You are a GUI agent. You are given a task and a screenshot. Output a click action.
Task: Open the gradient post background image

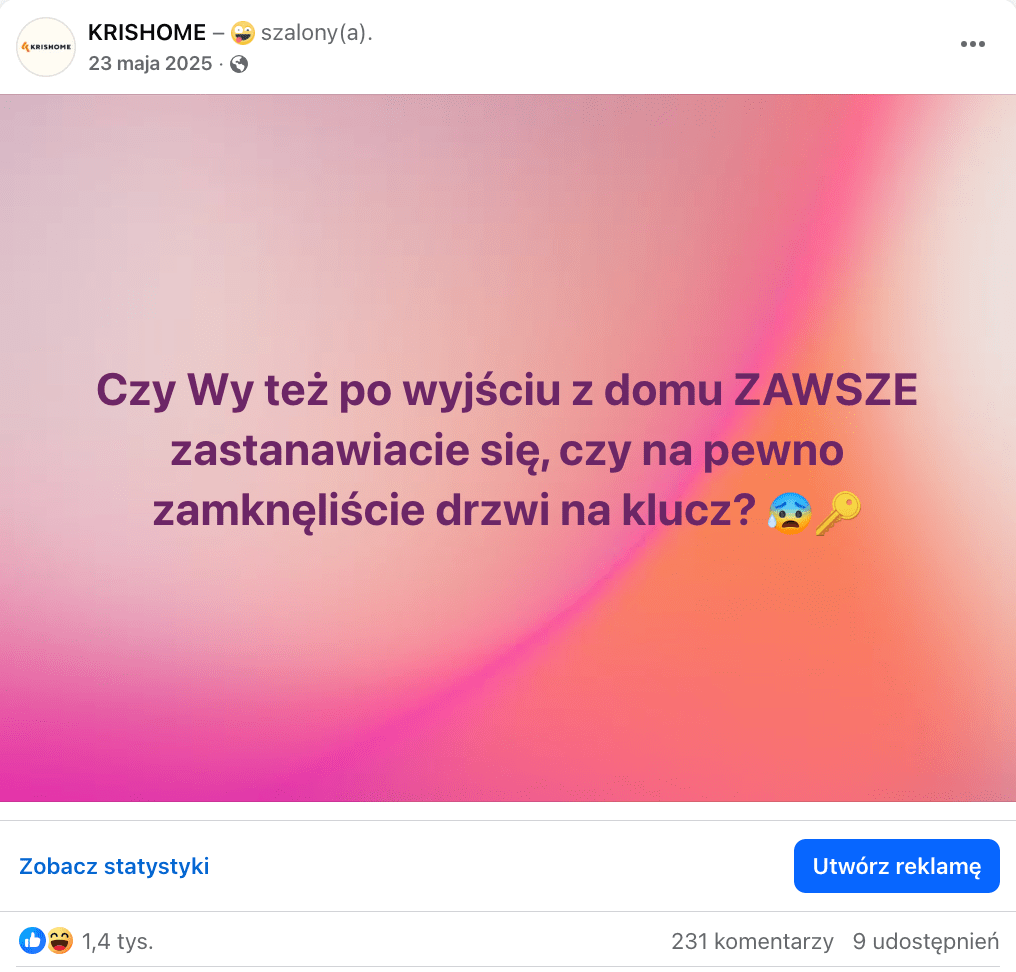pos(508,448)
